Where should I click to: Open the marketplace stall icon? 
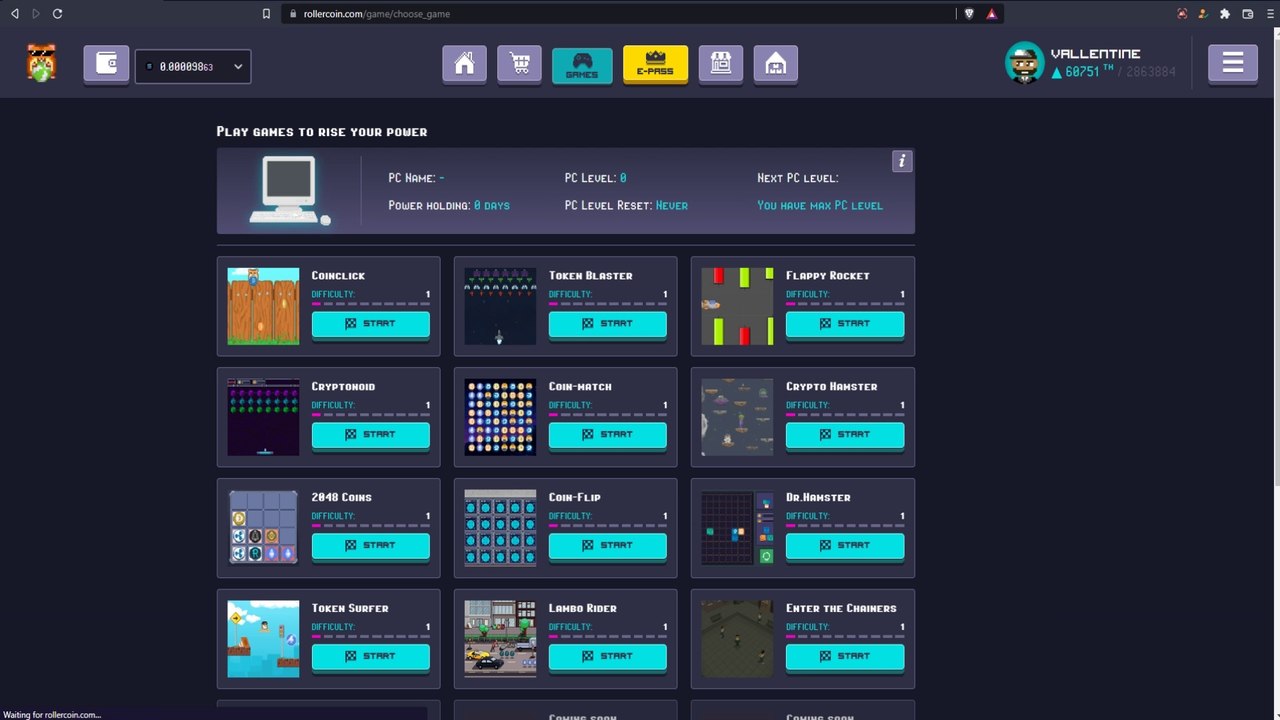pyautogui.click(x=721, y=64)
